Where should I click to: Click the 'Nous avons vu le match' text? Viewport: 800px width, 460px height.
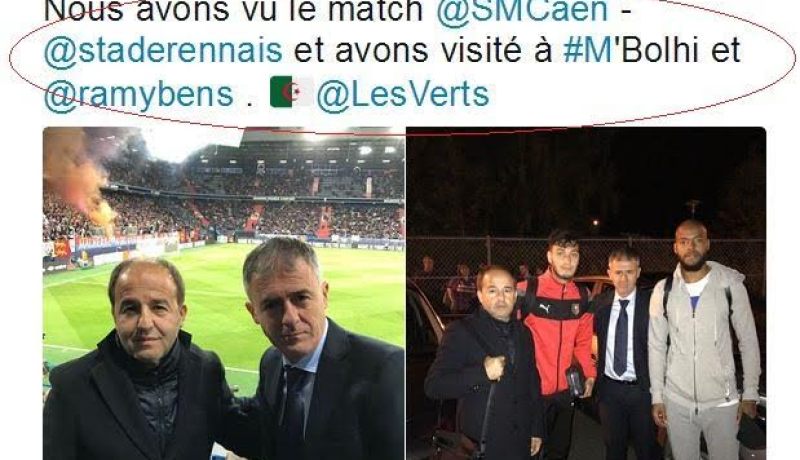[234, 10]
